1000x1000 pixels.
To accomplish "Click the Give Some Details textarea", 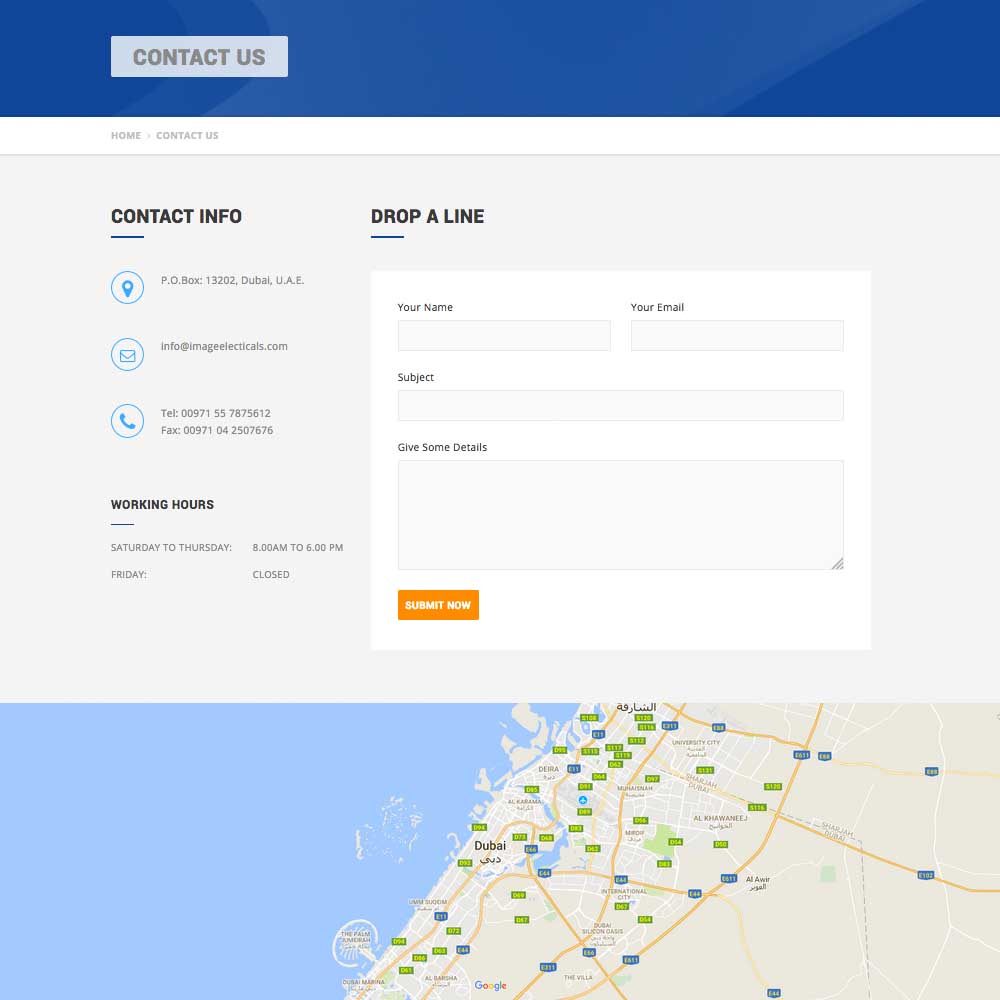I will click(x=620, y=514).
